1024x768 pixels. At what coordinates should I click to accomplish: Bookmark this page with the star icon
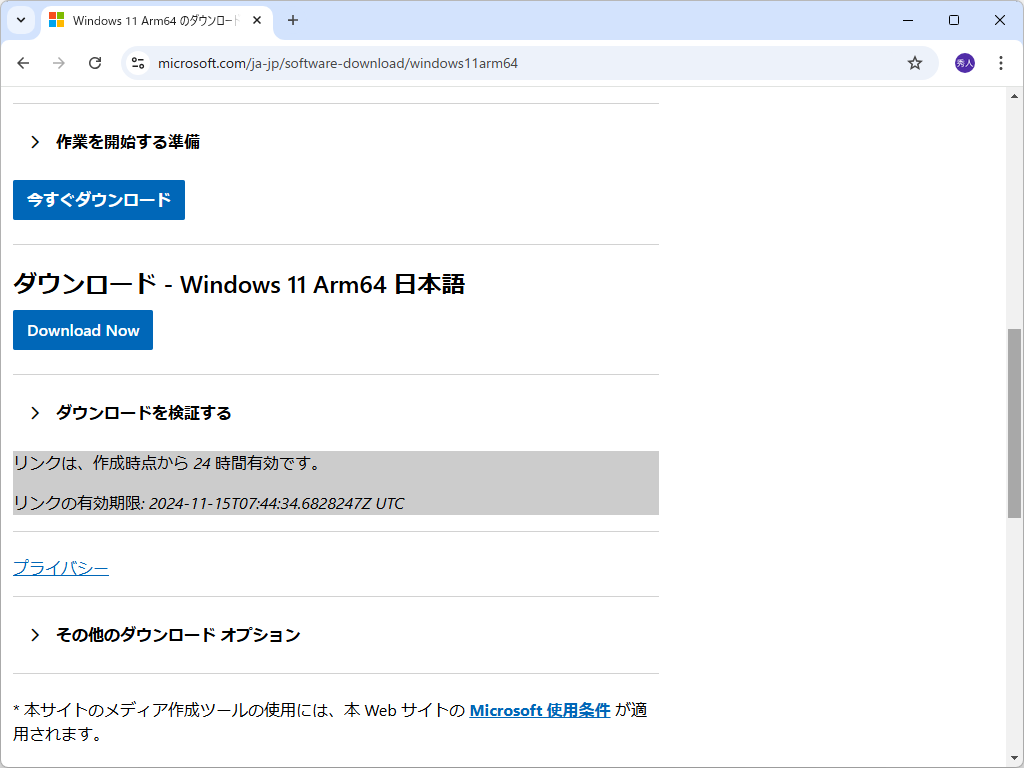(913, 62)
